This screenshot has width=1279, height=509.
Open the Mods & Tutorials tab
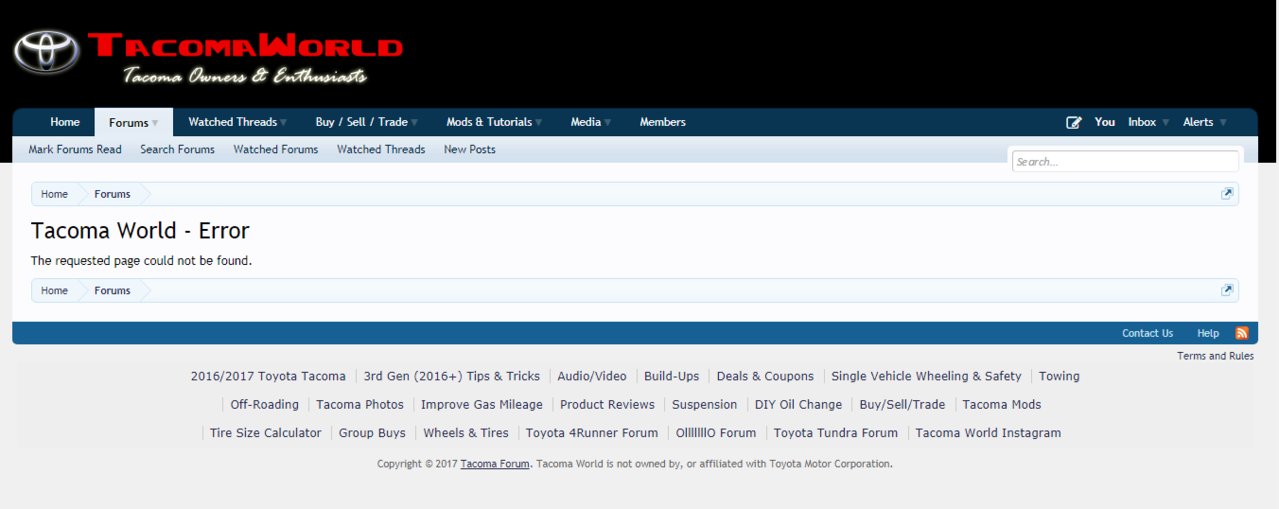point(489,122)
